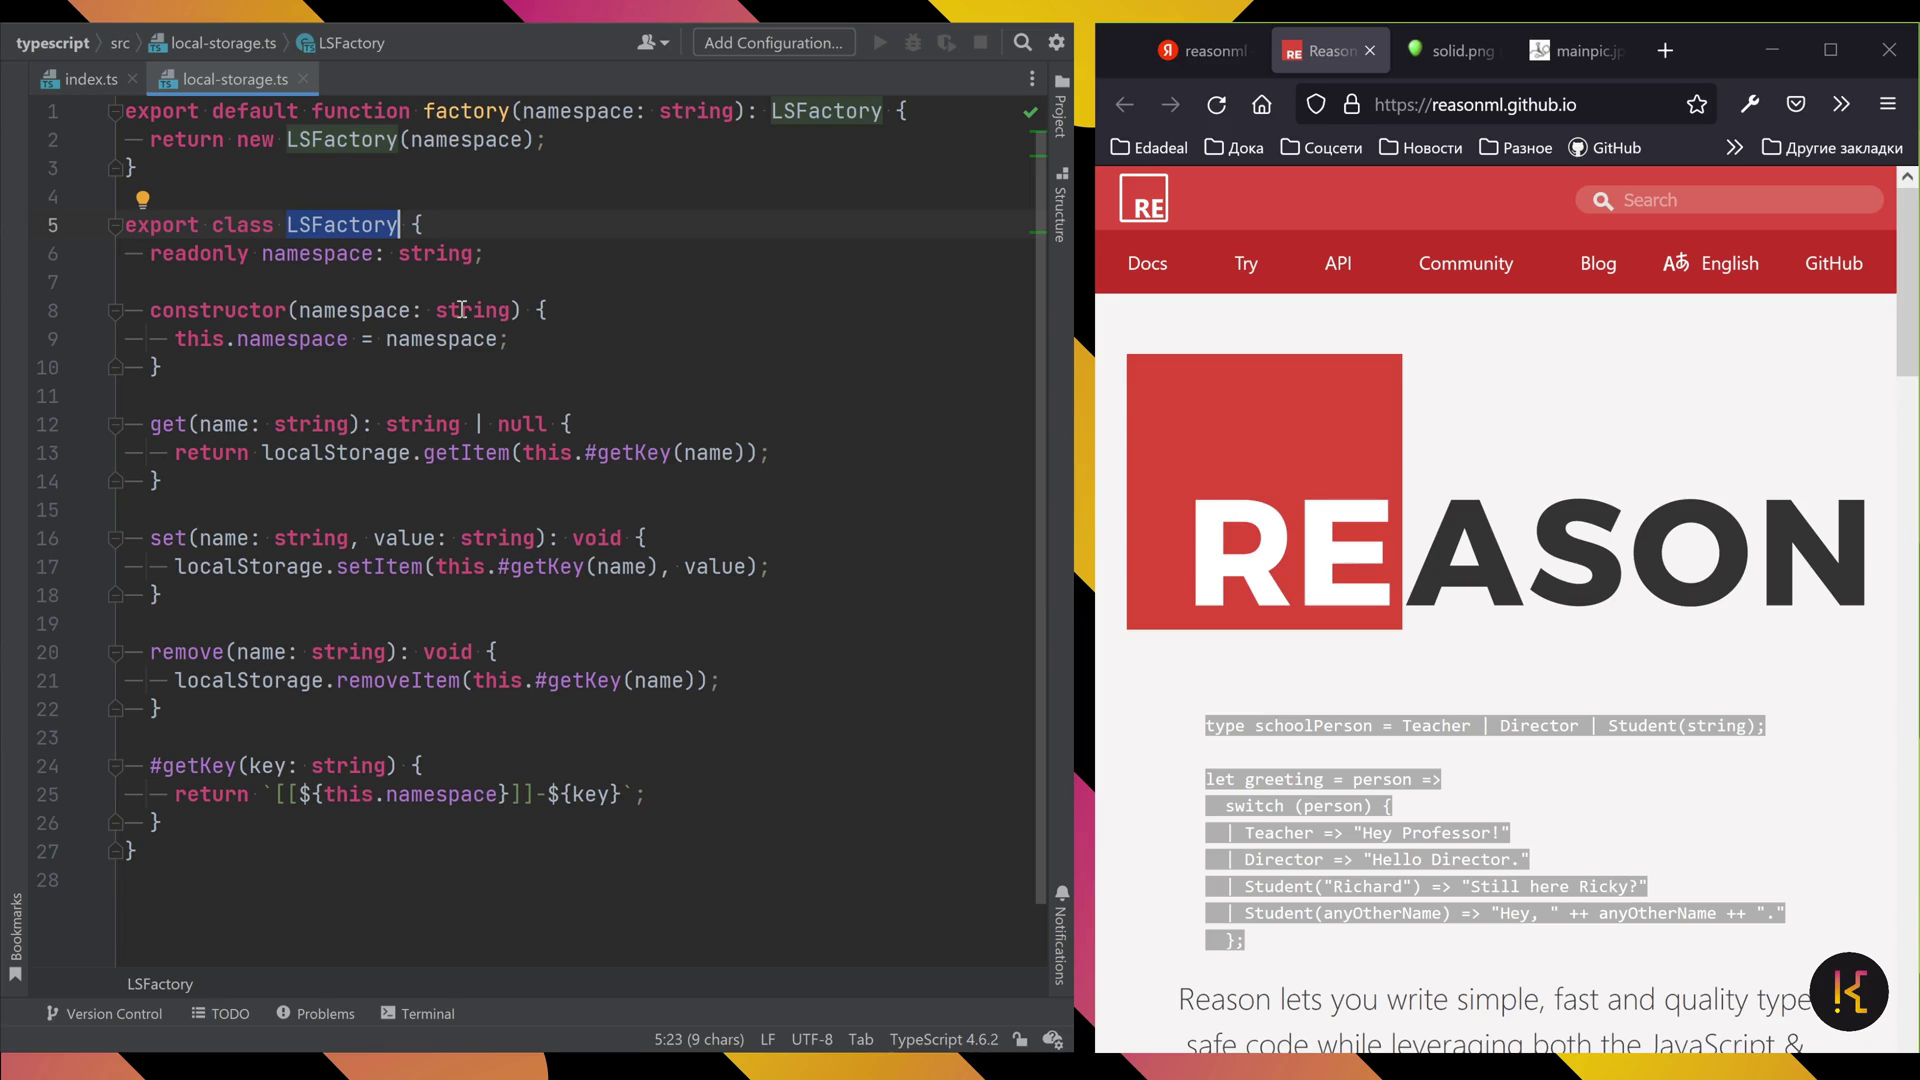This screenshot has height=1080, width=1920.
Task: Switch to reasonml Yandex browser tab
Action: [1203, 50]
